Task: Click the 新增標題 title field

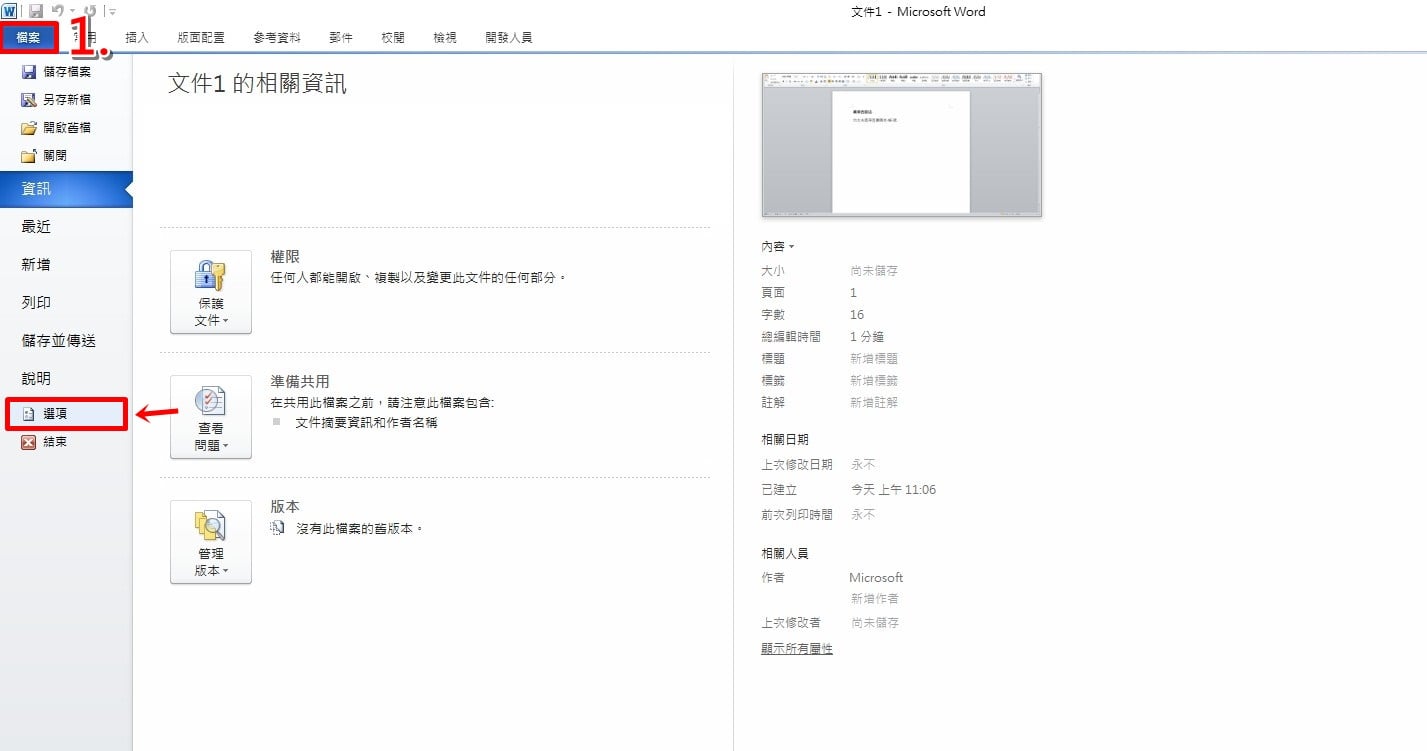Action: 874,359
